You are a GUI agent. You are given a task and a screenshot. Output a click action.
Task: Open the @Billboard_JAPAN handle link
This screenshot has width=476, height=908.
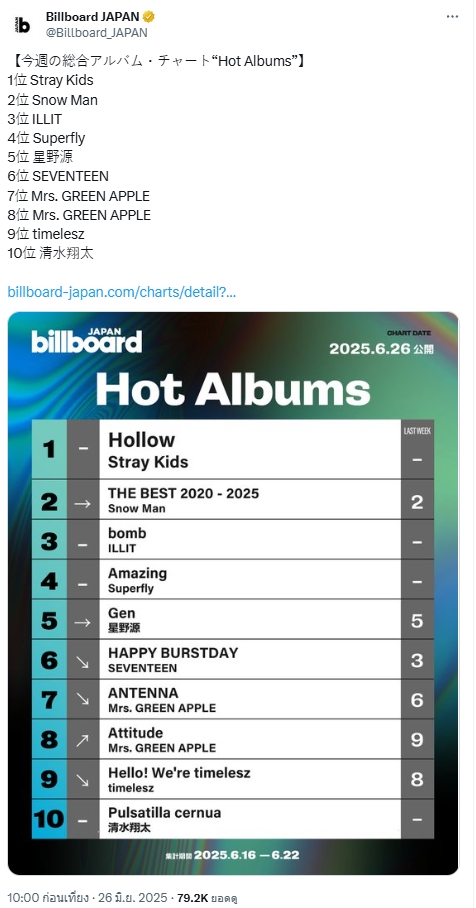click(97, 33)
